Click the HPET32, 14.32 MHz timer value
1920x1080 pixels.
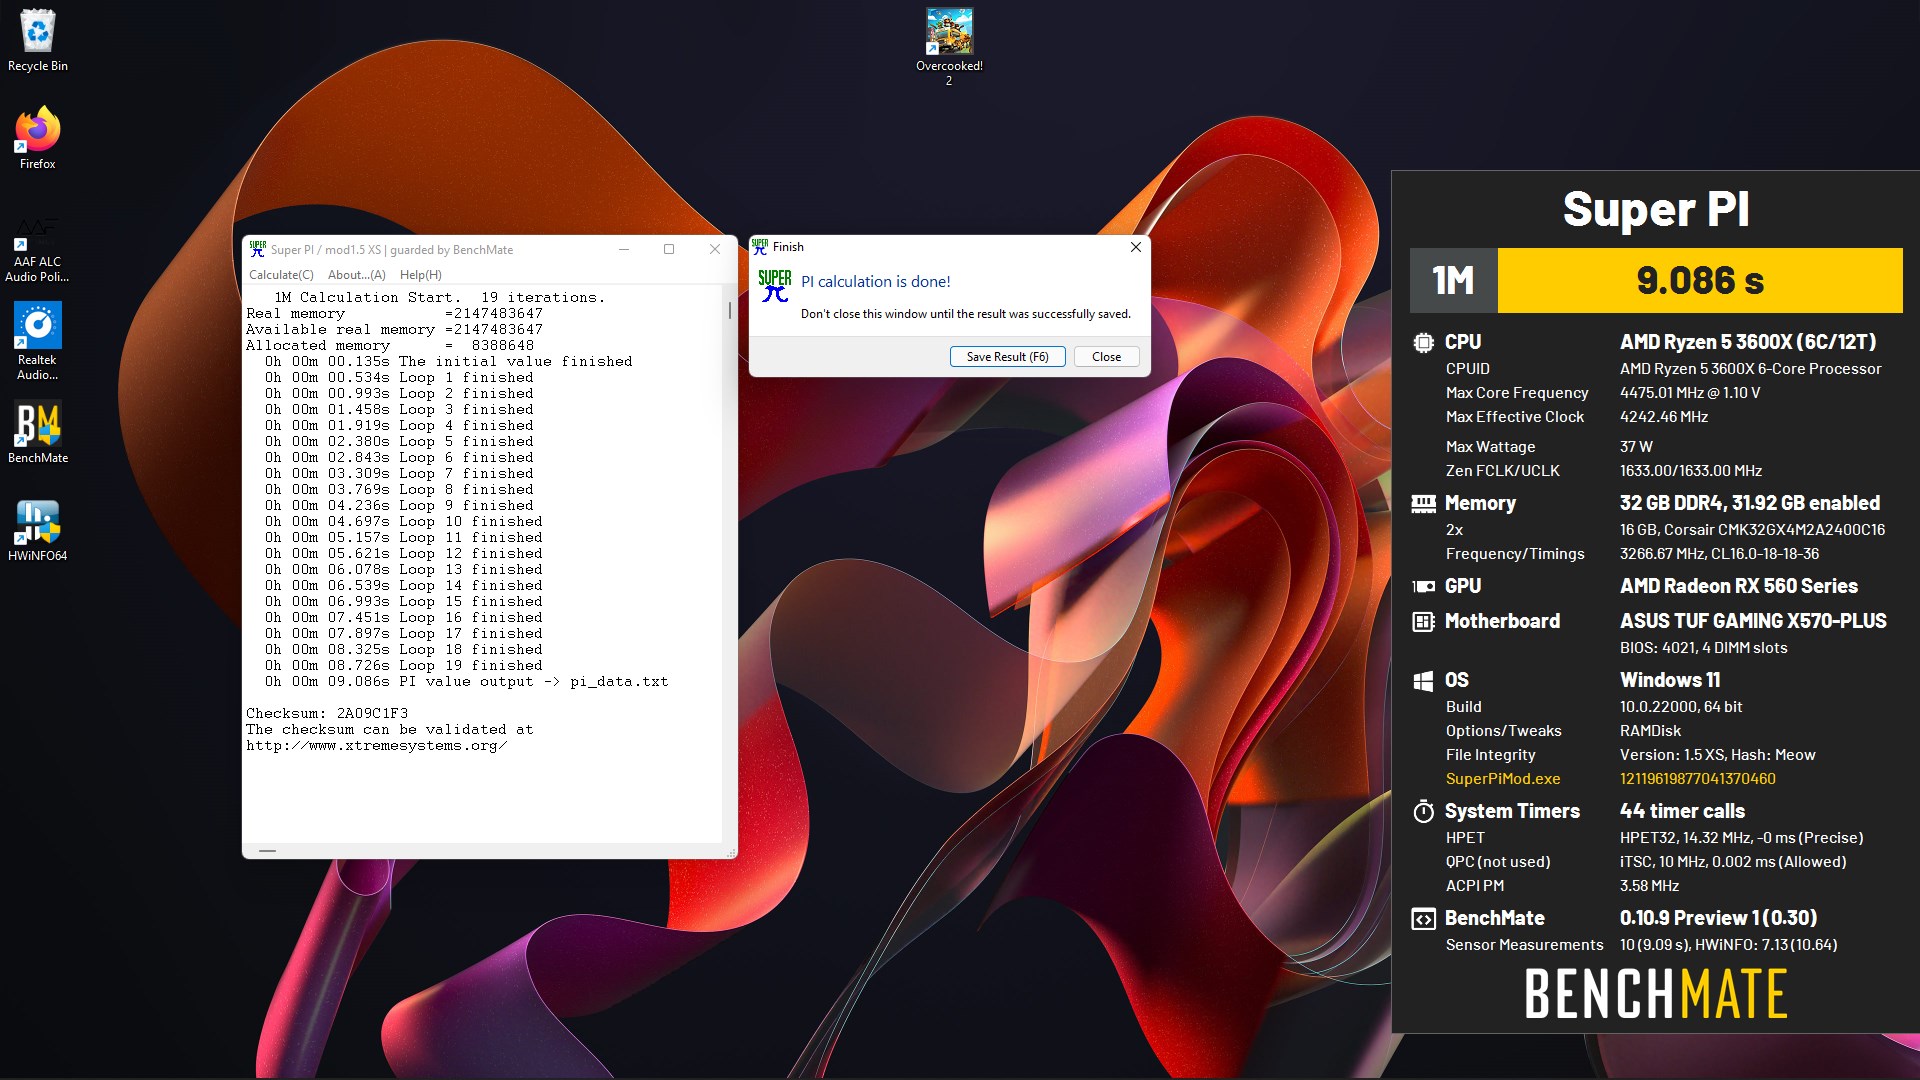1741,838
